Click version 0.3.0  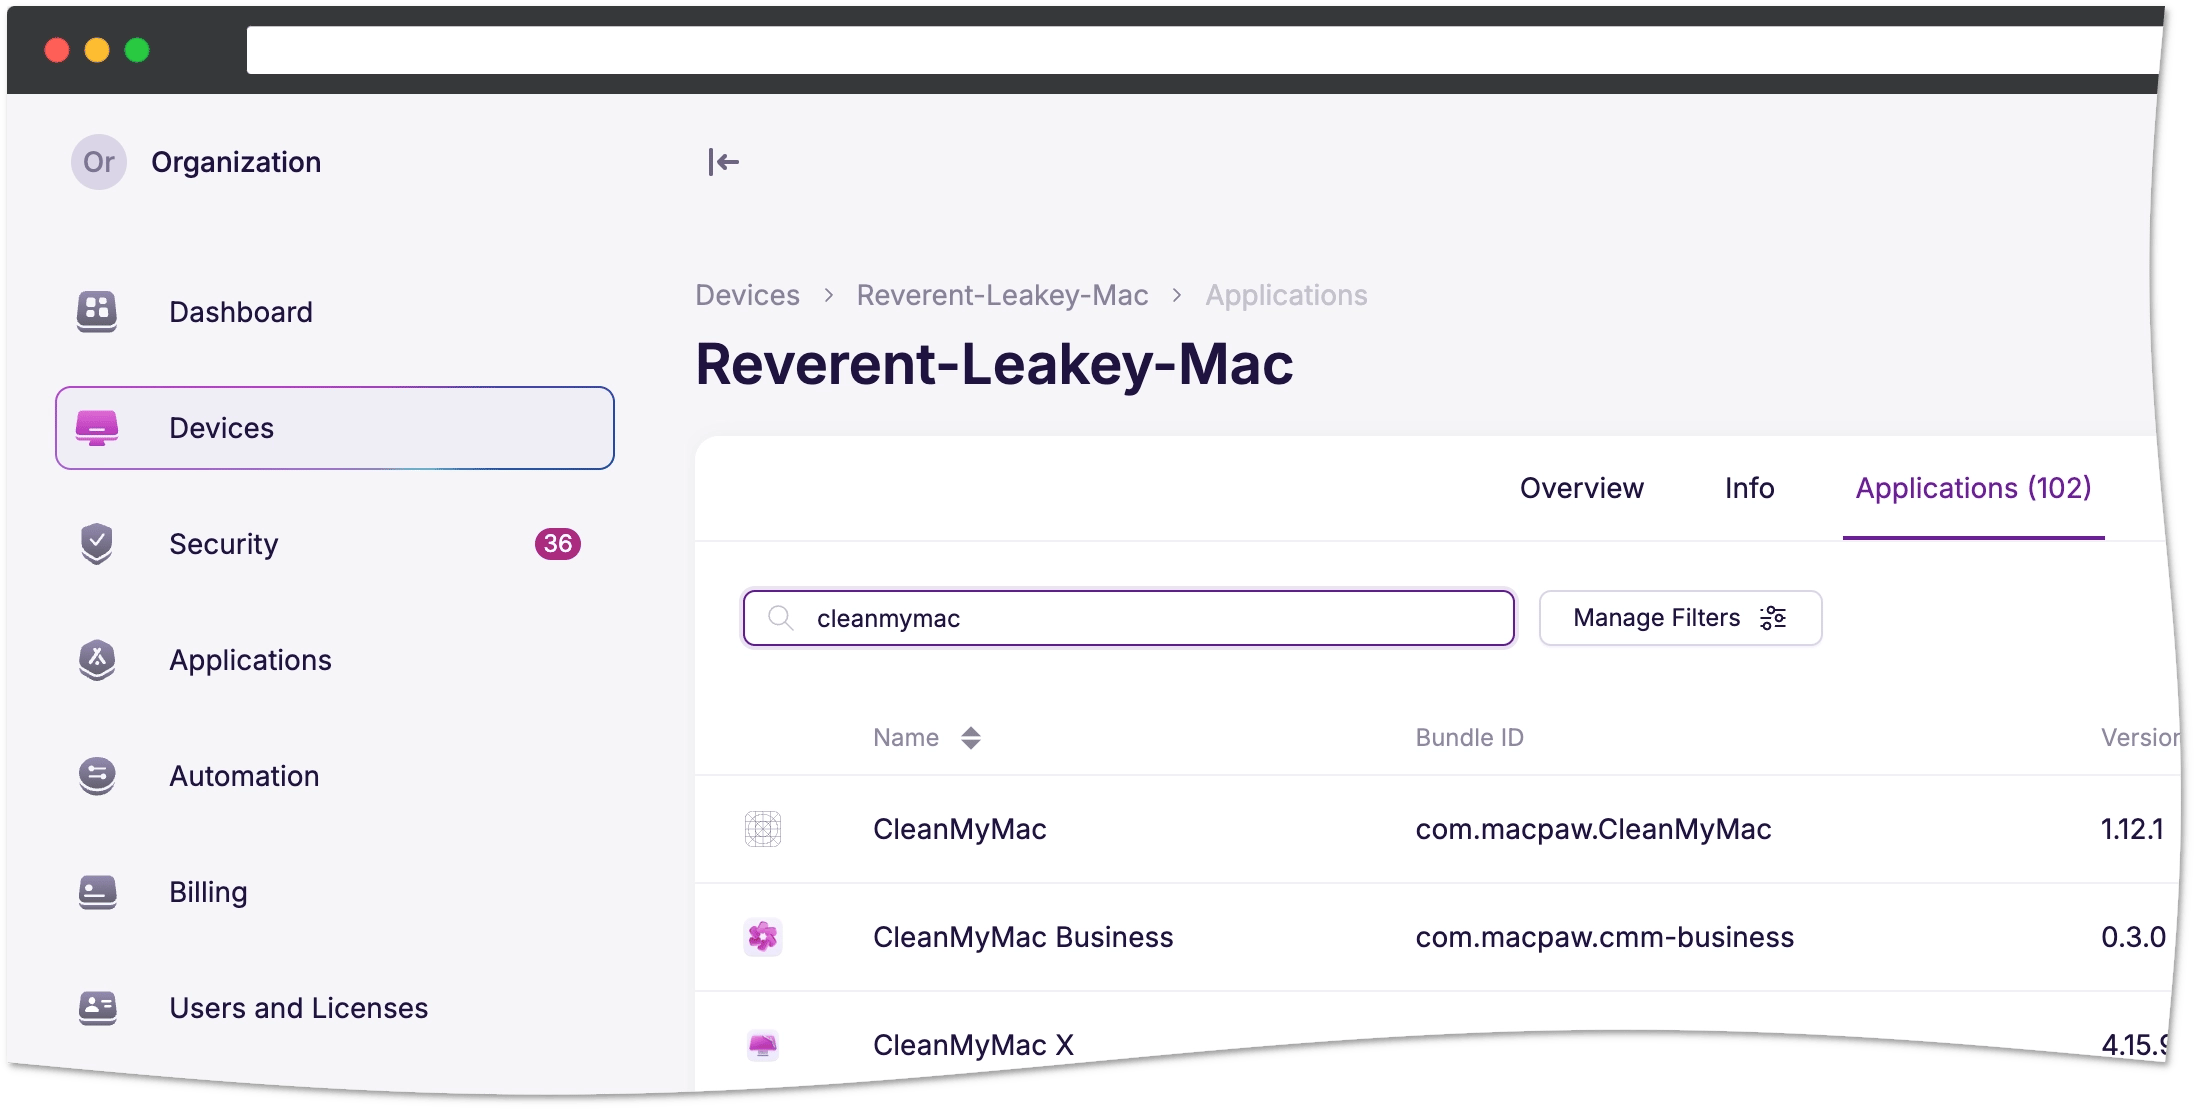point(2133,937)
